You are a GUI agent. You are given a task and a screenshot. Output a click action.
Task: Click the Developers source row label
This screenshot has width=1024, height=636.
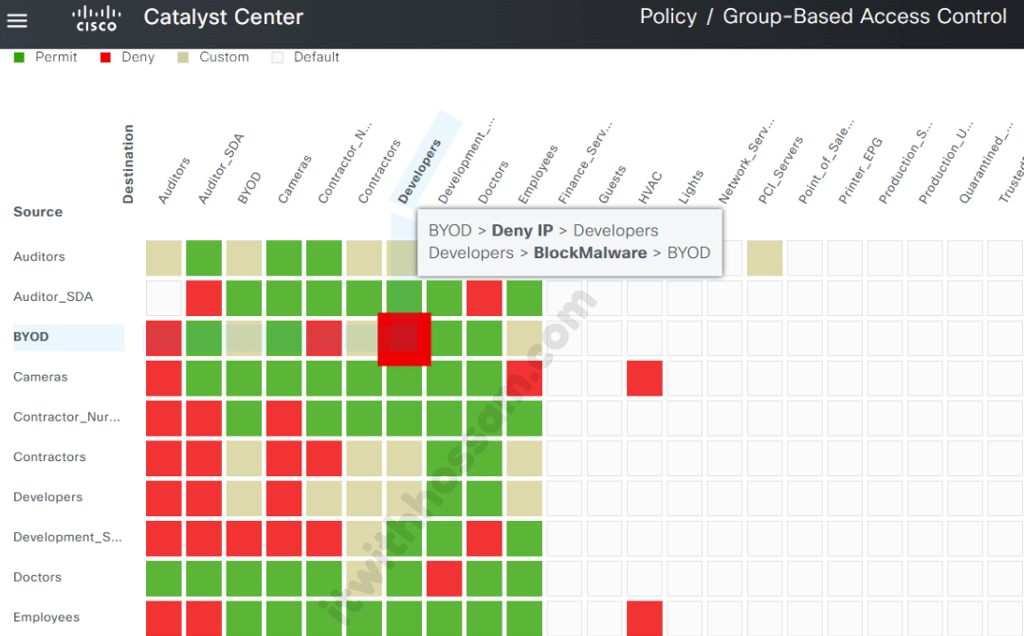[x=48, y=497]
